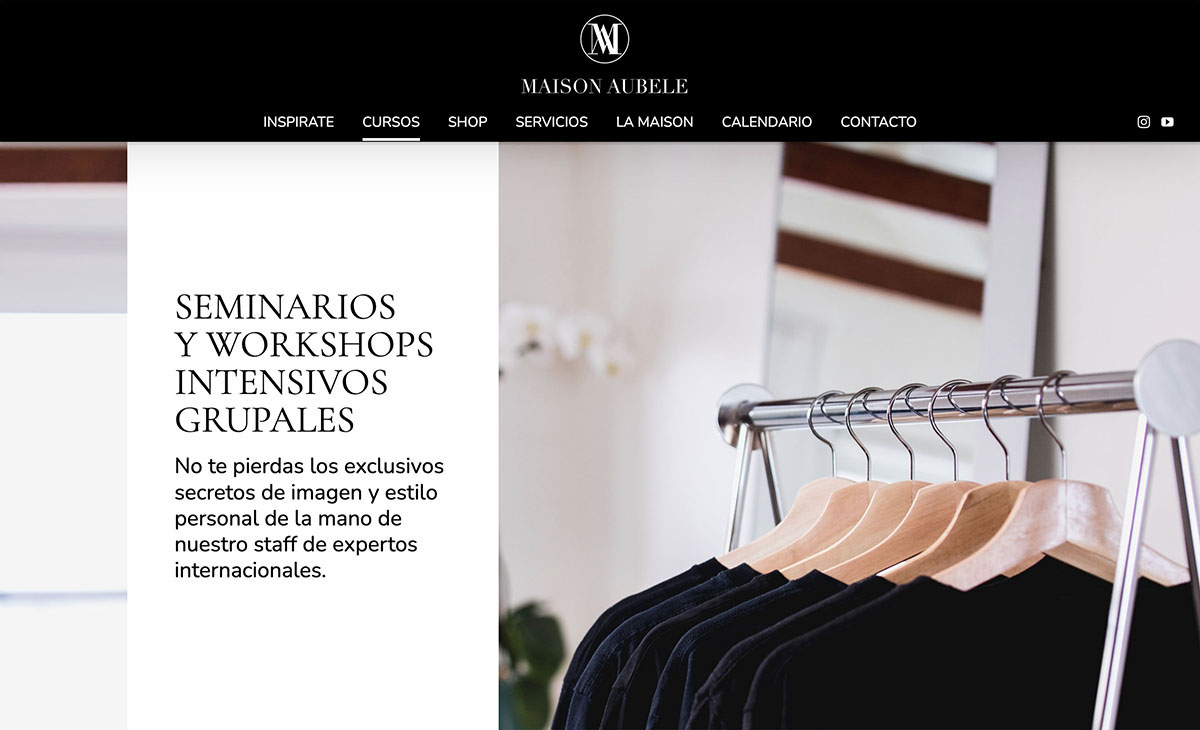
Task: Click the Seminarios y Workshops heading
Action: 304,363
